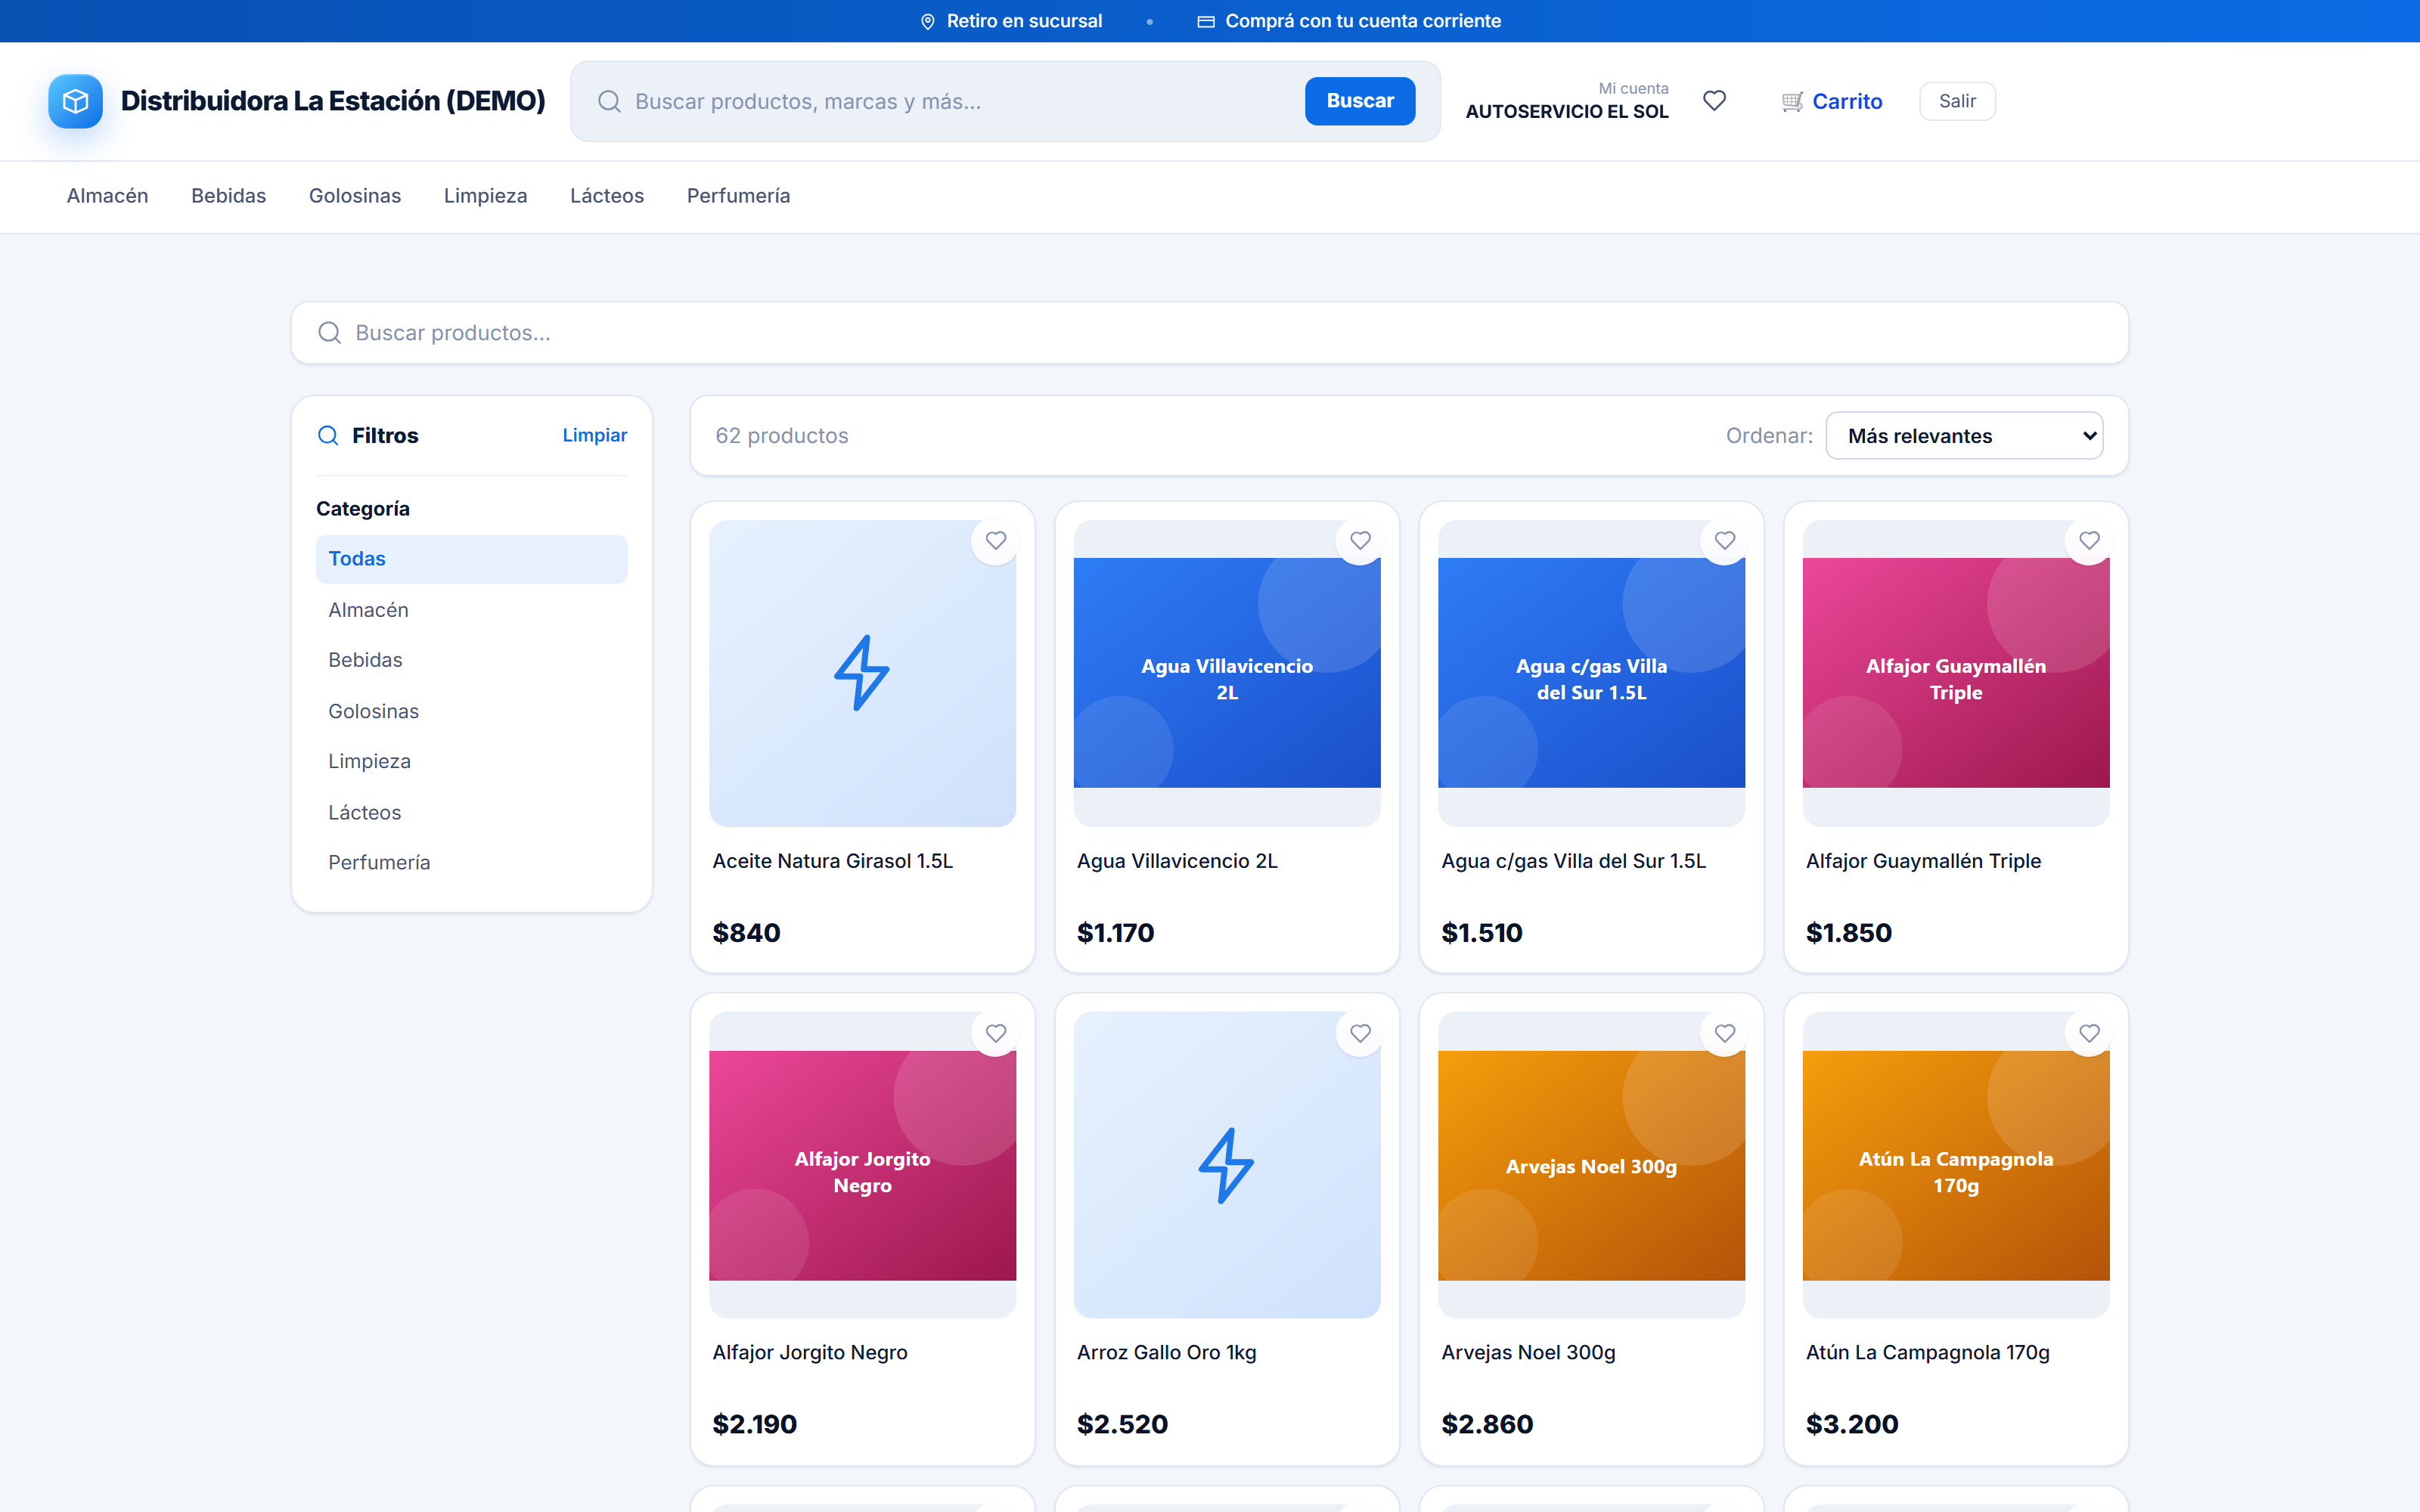Screen dimensions: 2420x1512
Task: Filter by Perfumería category in sidebar
Action: pyautogui.click(x=471, y=862)
